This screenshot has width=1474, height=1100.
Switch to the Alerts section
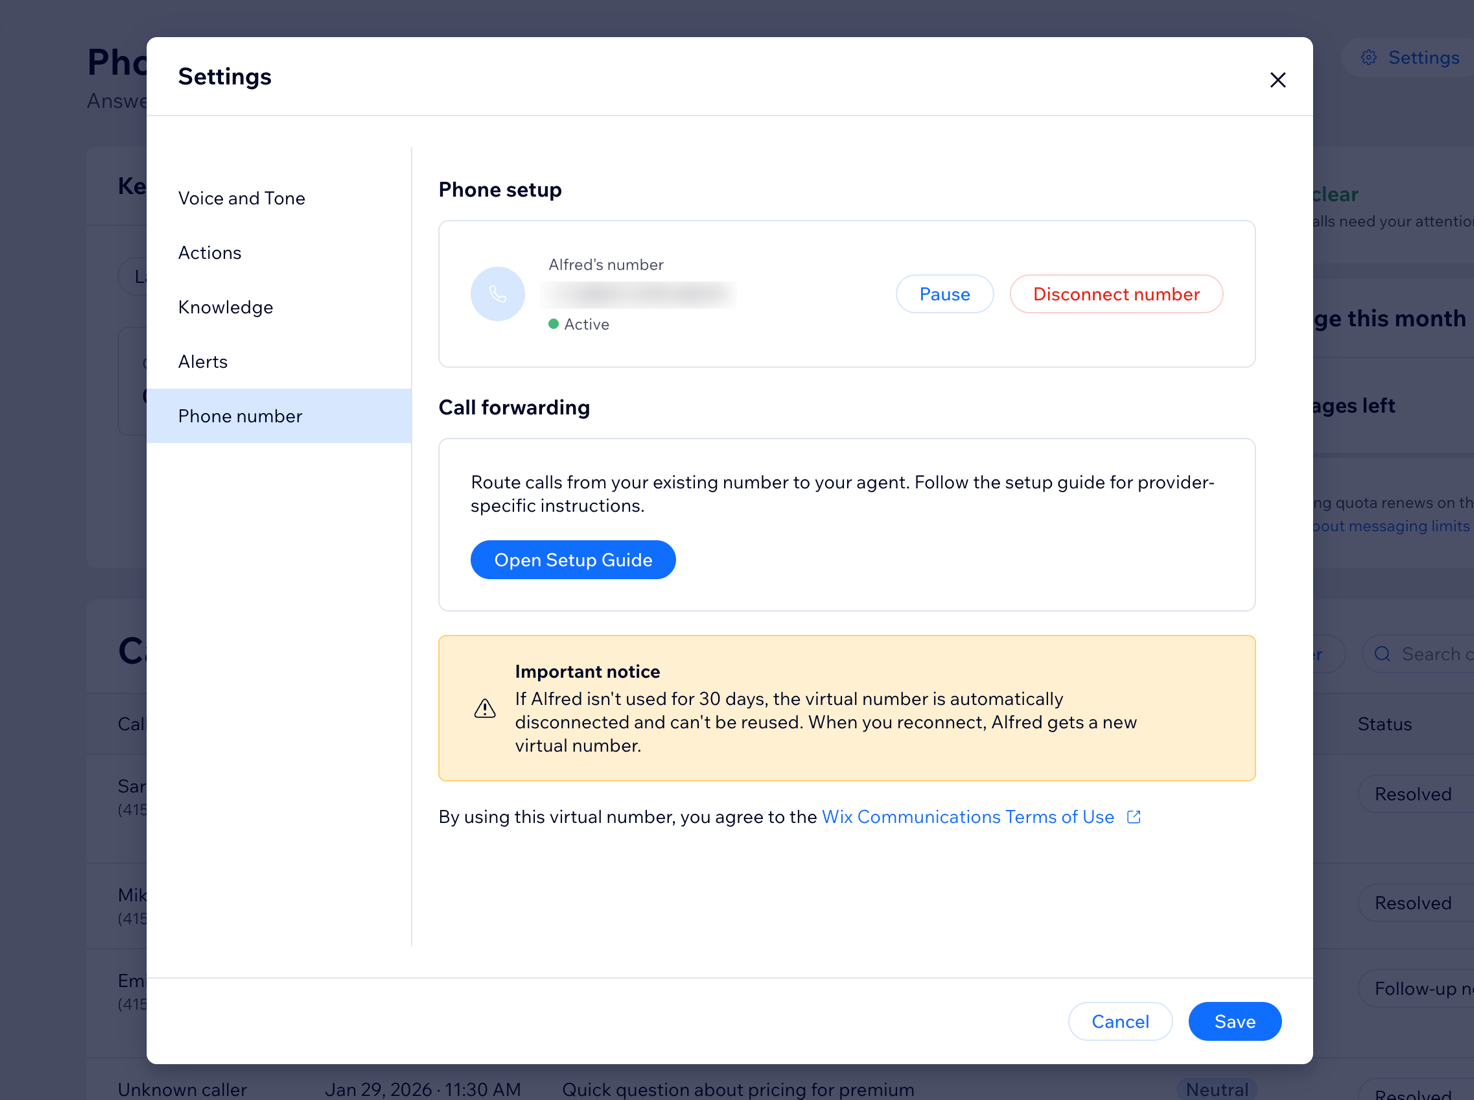click(x=279, y=361)
